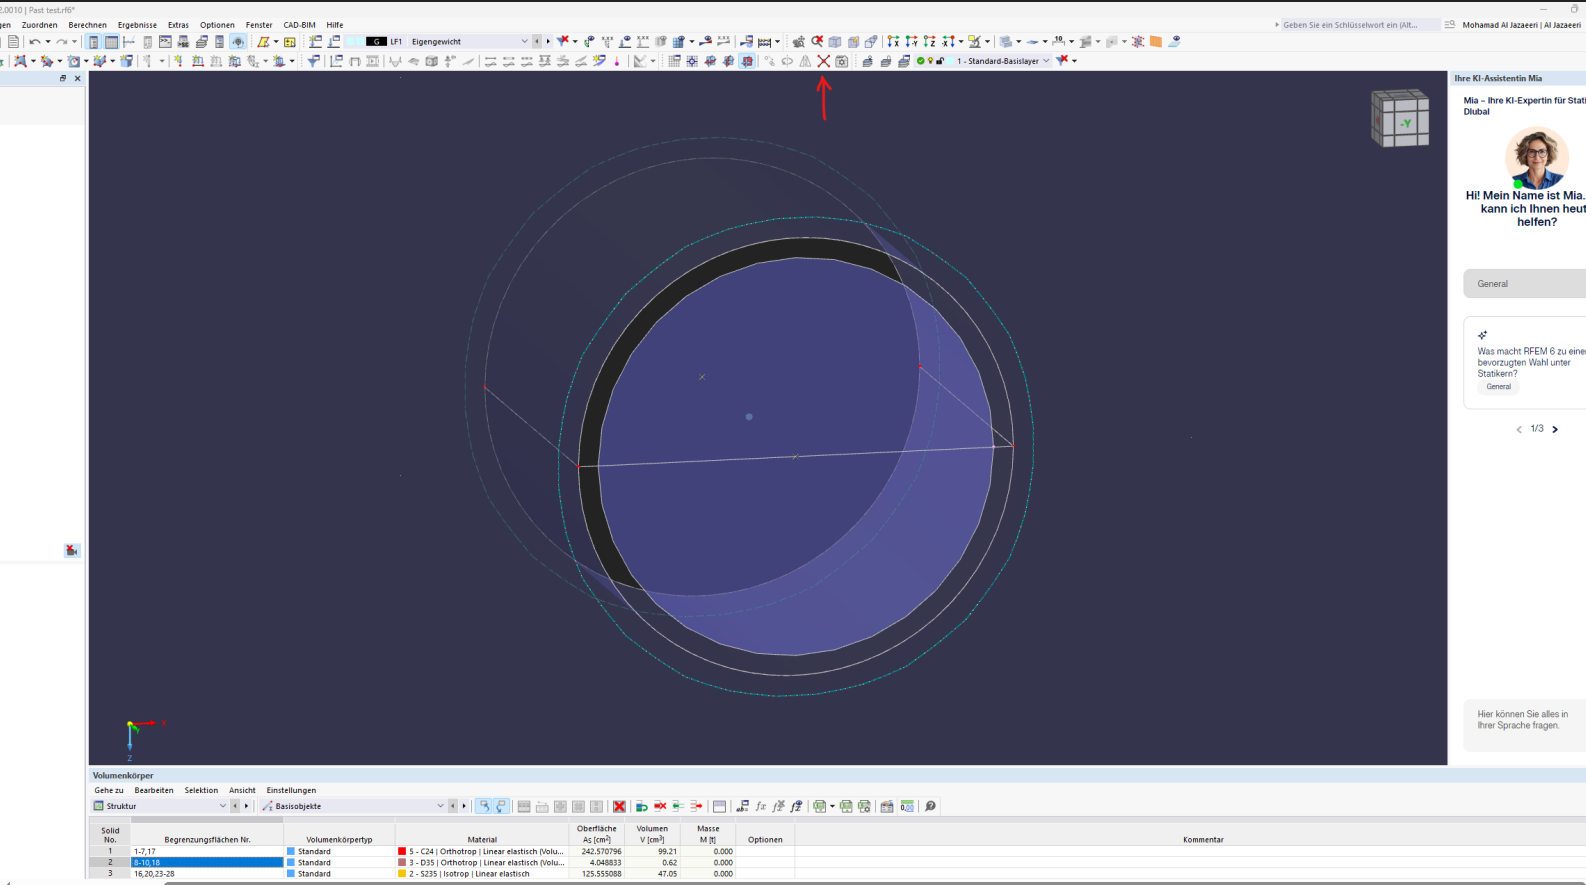Open the Eigengewicht load case dropdown
This screenshot has height=885, width=1586.
pyautogui.click(x=524, y=42)
